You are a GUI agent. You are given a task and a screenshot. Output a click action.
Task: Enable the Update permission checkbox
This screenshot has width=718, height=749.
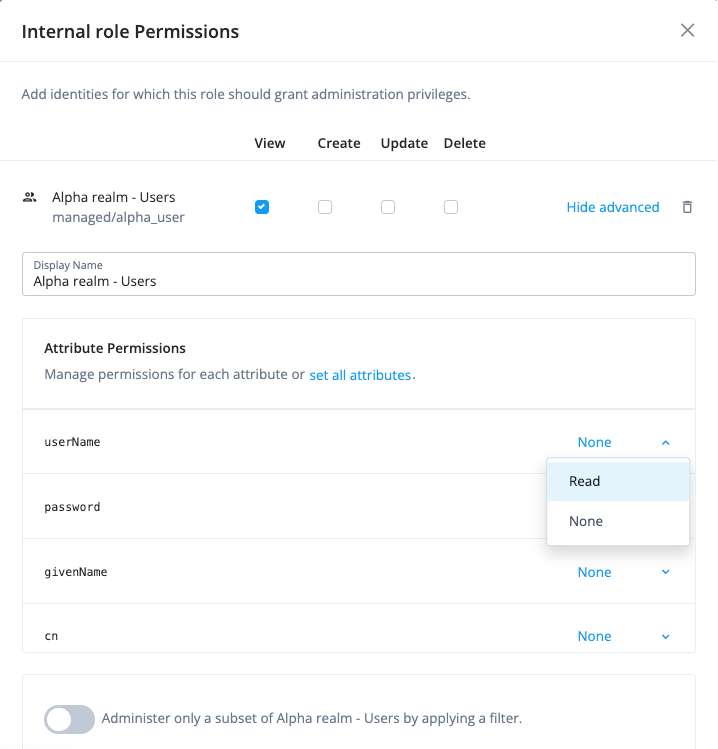coord(388,207)
